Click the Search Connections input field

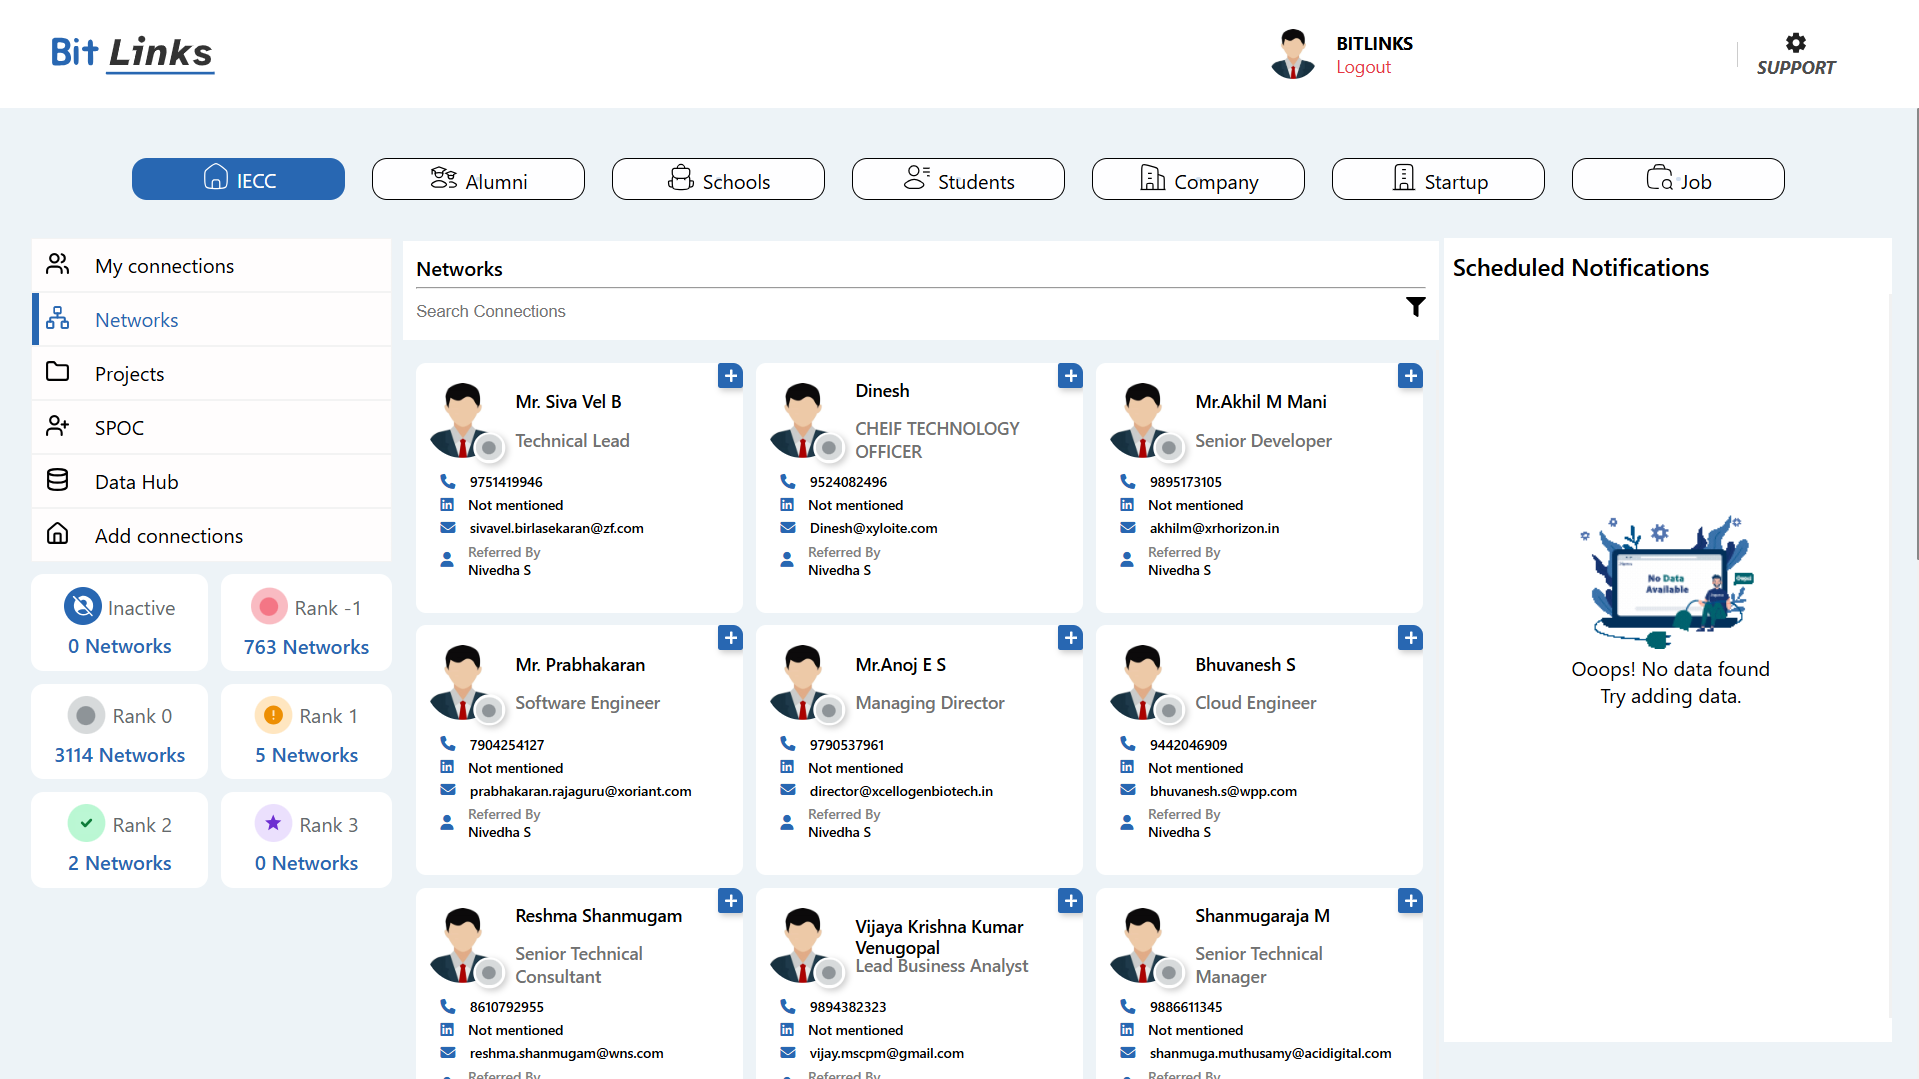[900, 311]
